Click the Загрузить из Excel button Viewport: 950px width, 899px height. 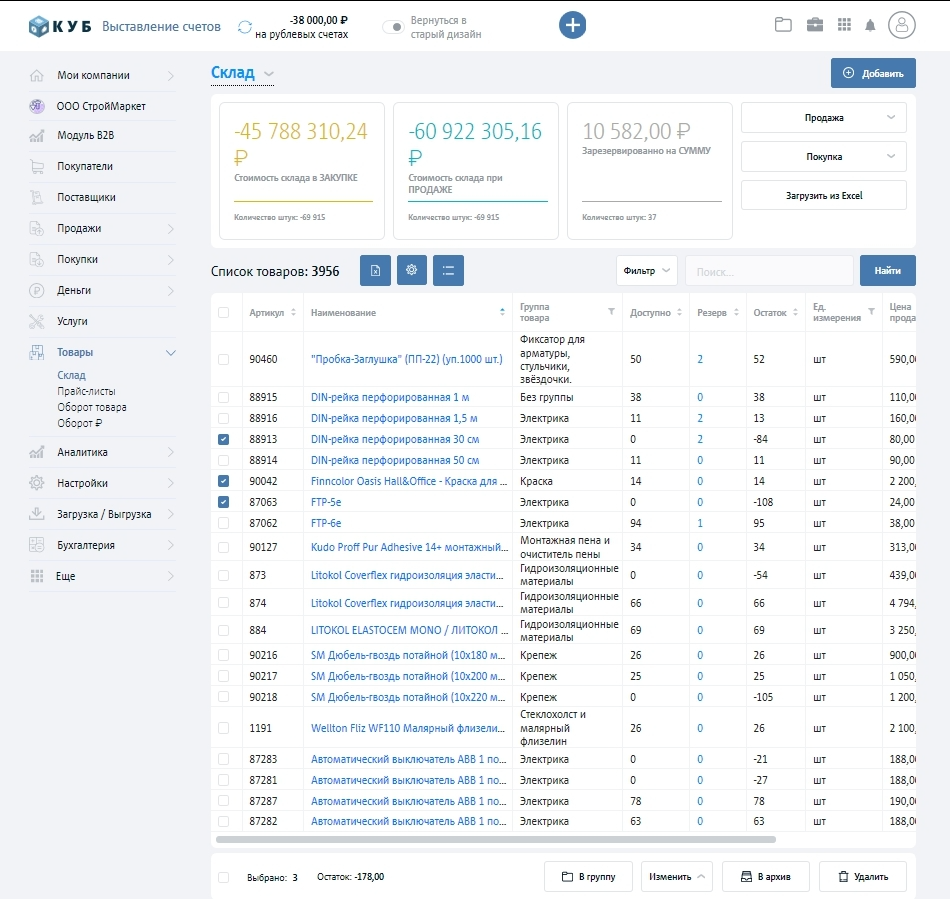[823, 195]
